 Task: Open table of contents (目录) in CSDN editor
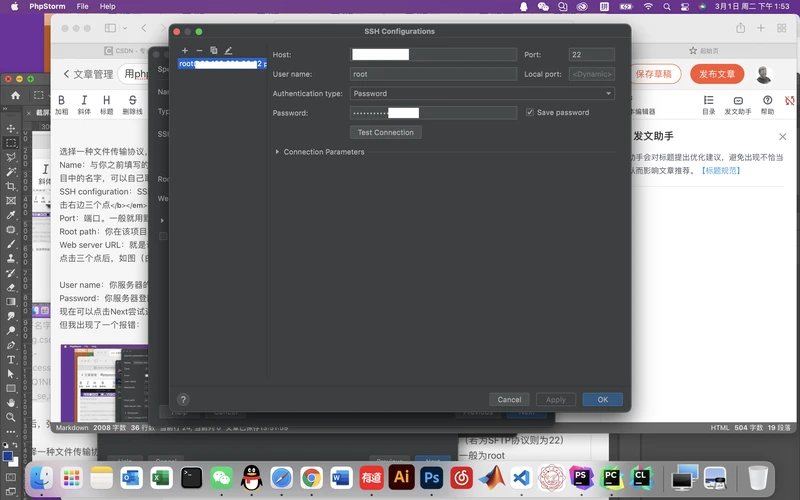tap(709, 105)
